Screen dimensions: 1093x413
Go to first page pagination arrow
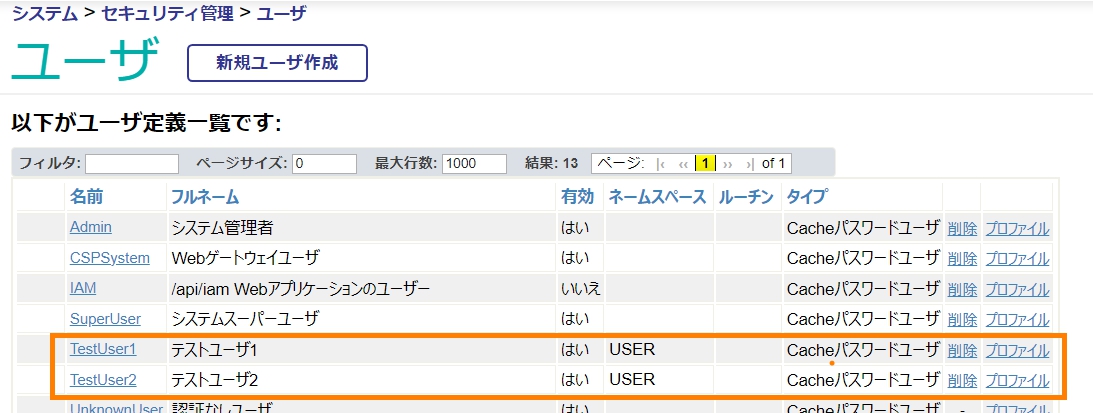coord(660,163)
